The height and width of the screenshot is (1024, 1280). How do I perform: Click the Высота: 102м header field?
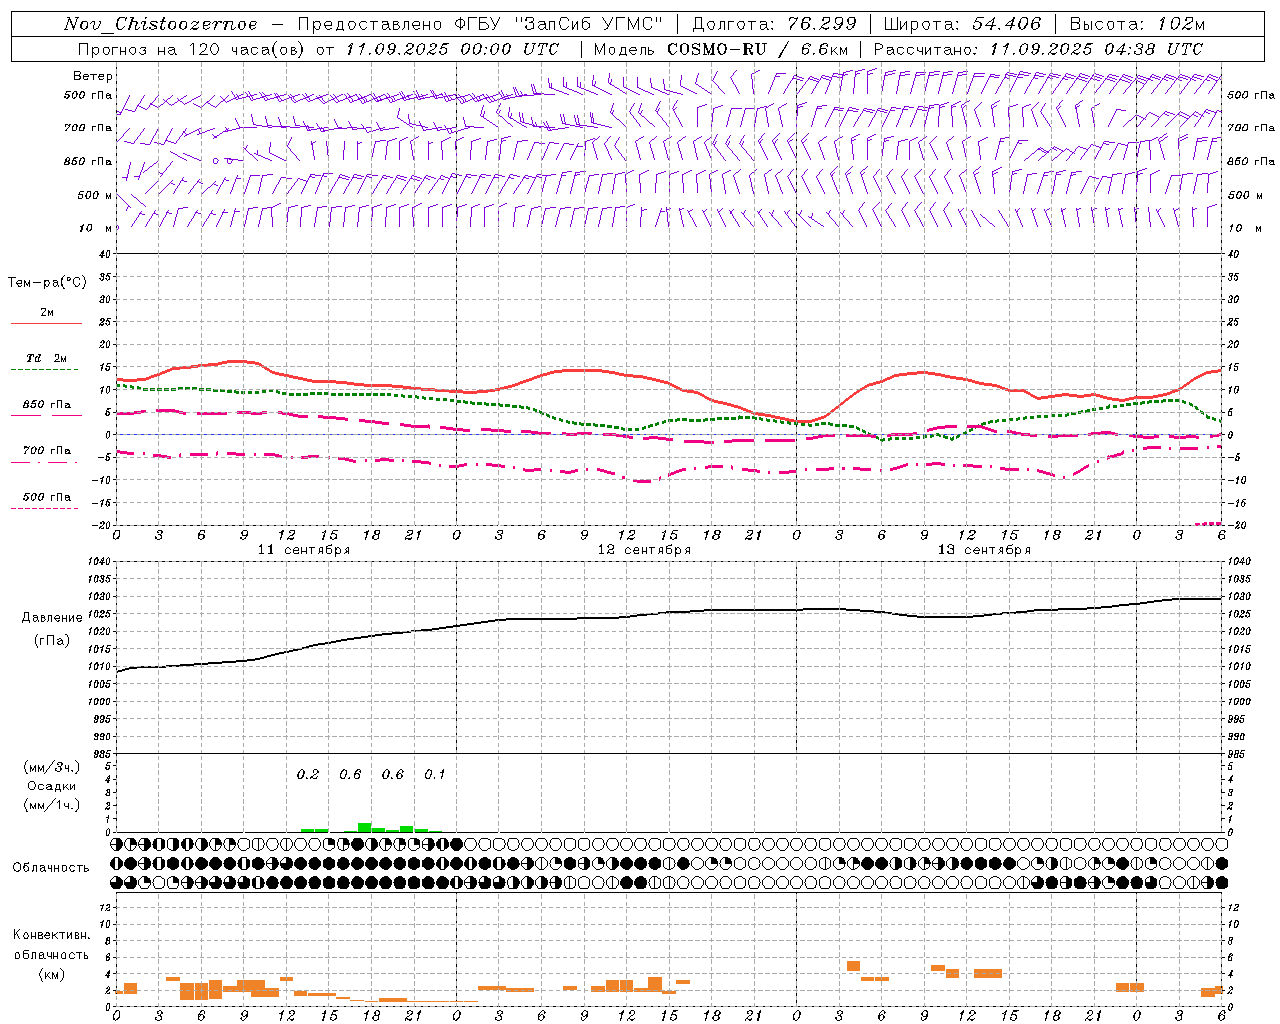[1137, 24]
